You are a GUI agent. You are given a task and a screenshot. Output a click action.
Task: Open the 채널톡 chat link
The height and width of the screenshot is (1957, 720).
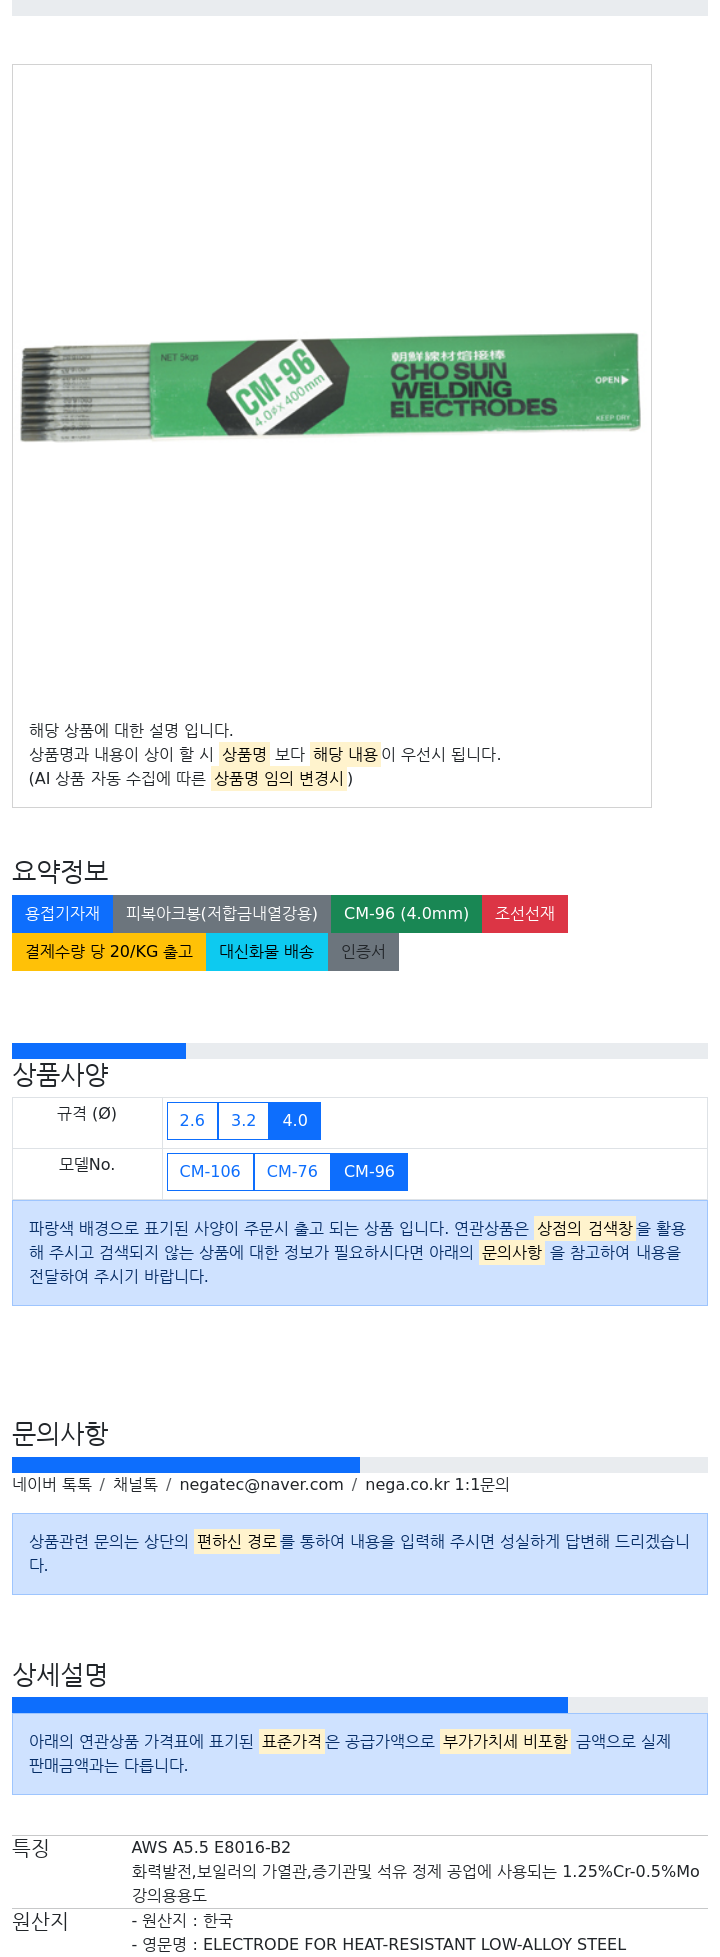pos(135,1485)
